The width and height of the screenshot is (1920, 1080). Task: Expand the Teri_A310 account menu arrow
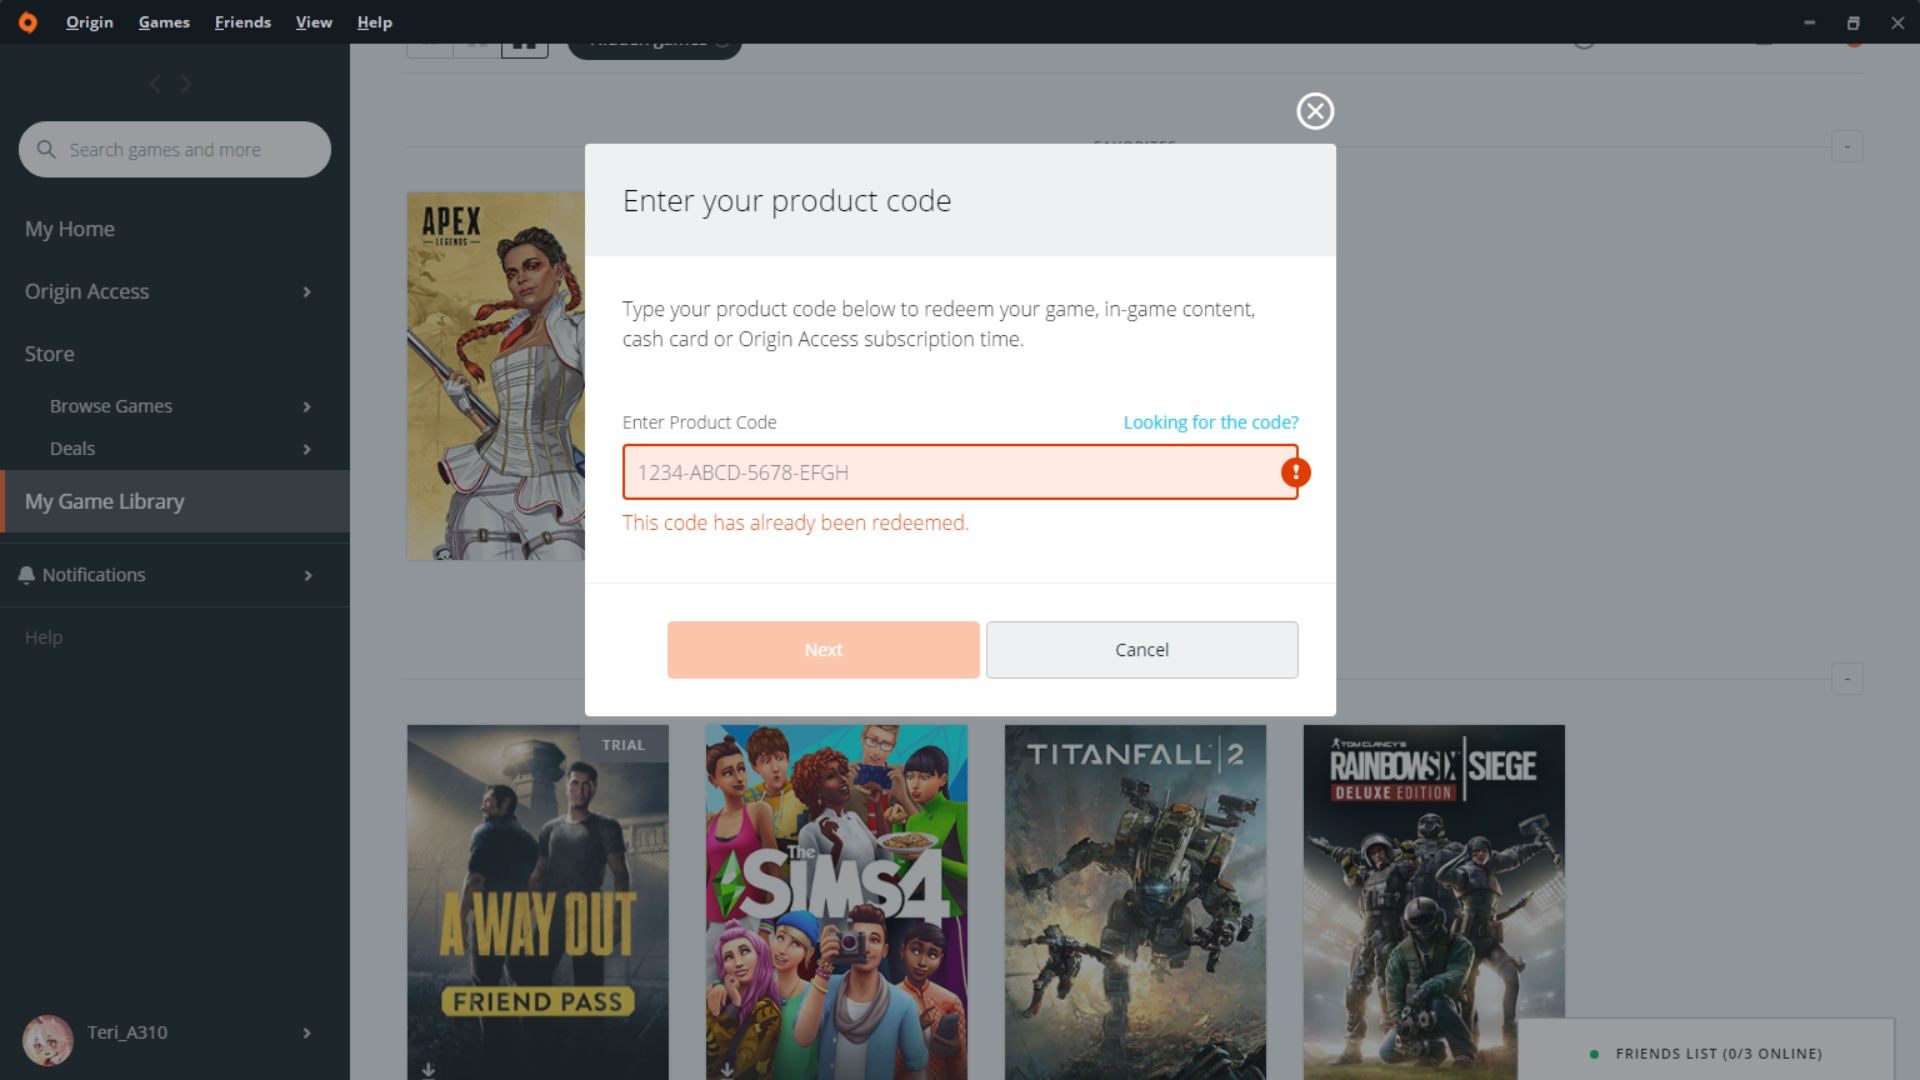(x=307, y=1033)
